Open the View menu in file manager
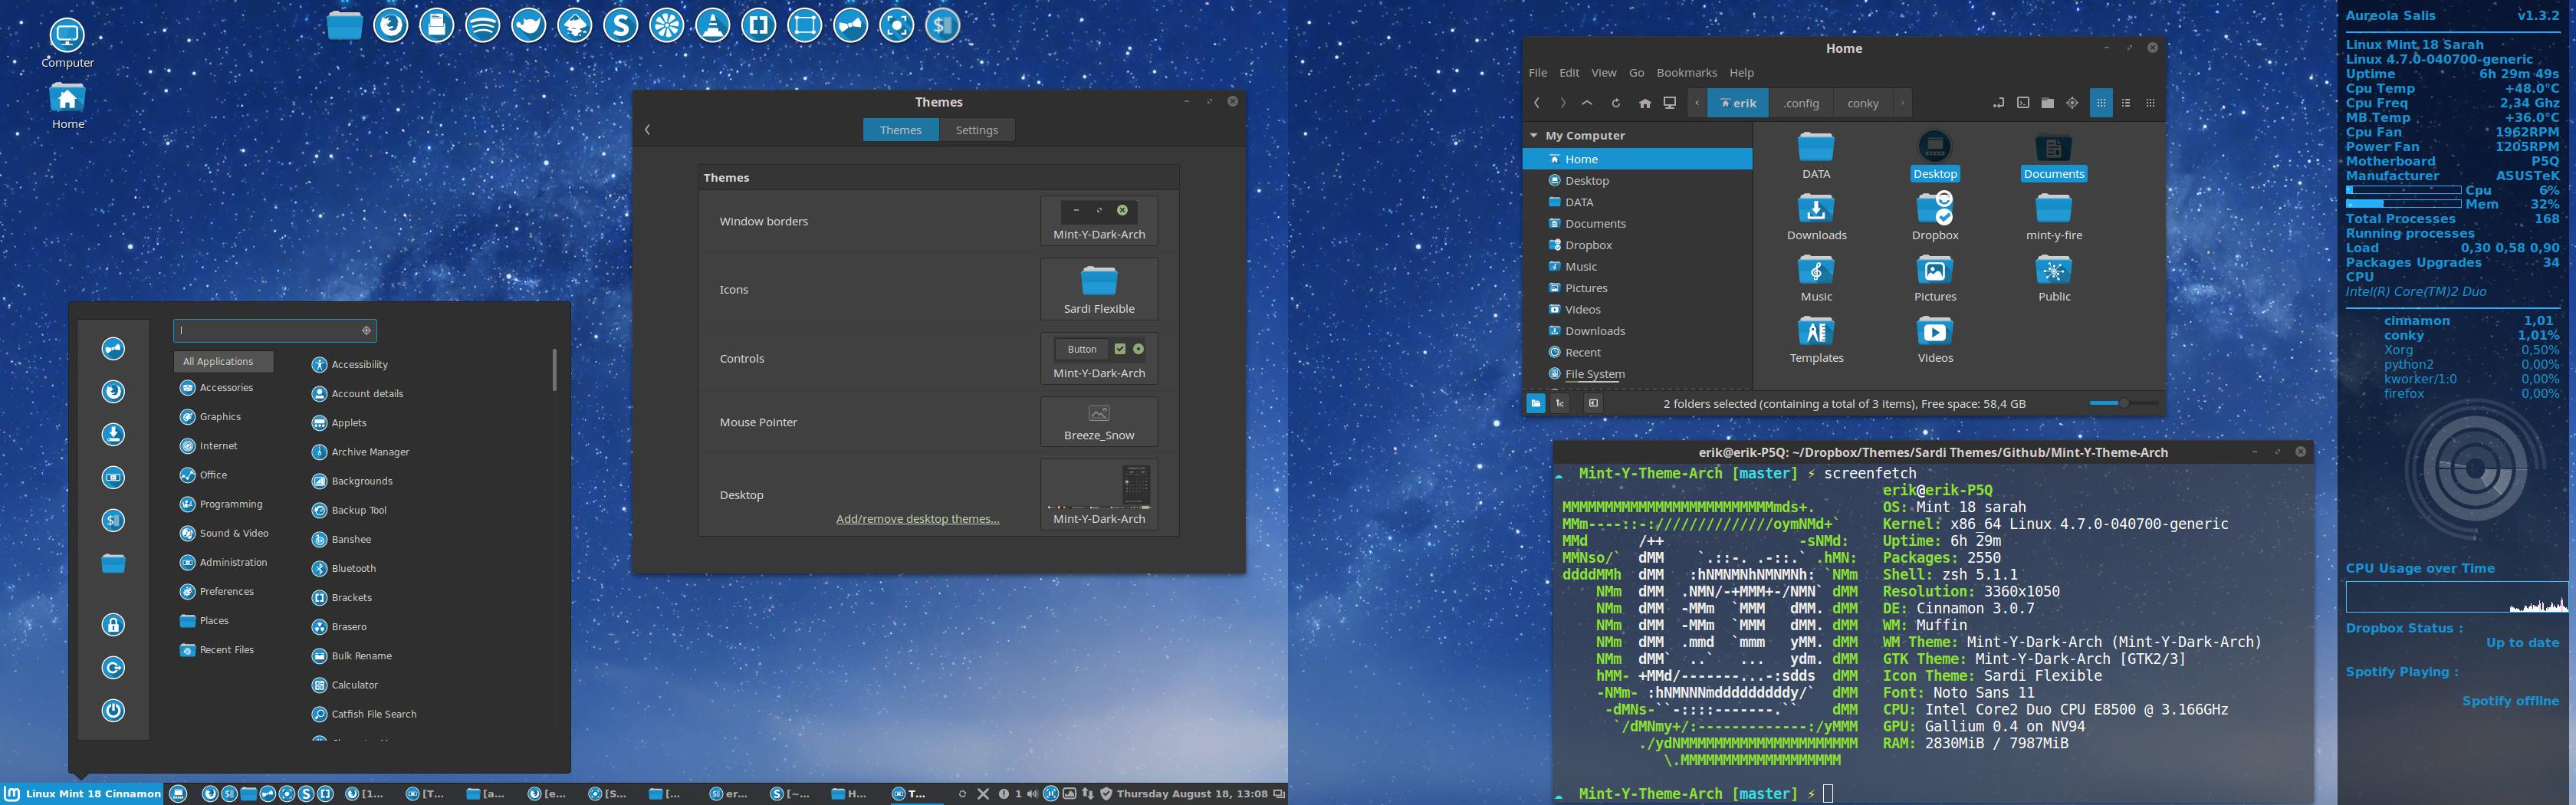 (1603, 73)
